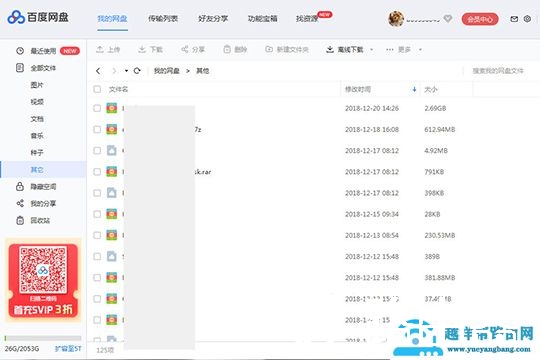Click the archive icon of the 2.69GB file

click(112, 108)
